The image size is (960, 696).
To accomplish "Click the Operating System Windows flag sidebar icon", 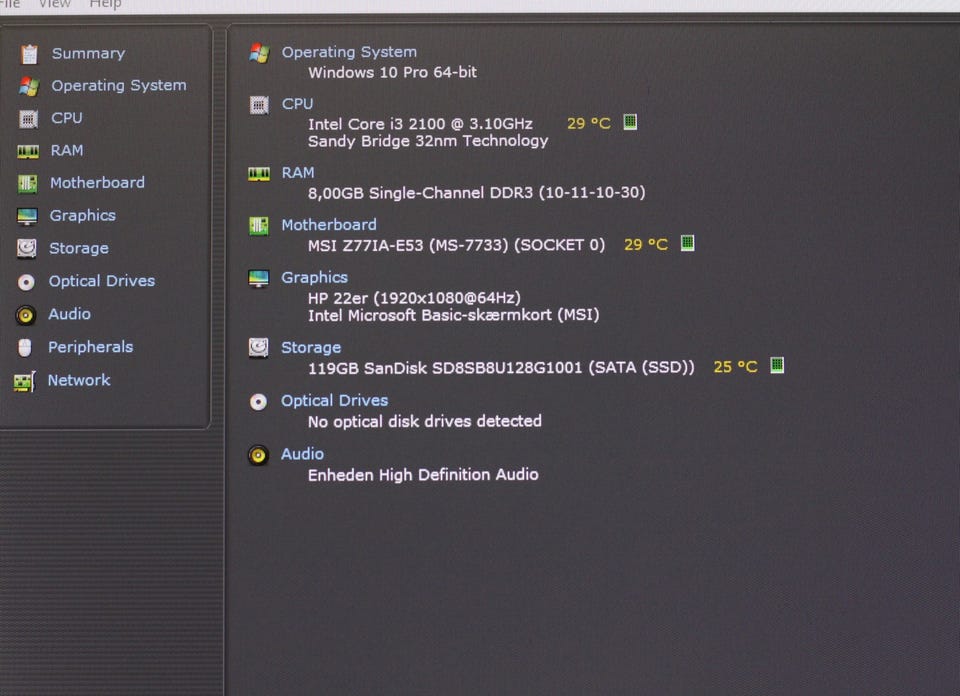I will (x=29, y=86).
